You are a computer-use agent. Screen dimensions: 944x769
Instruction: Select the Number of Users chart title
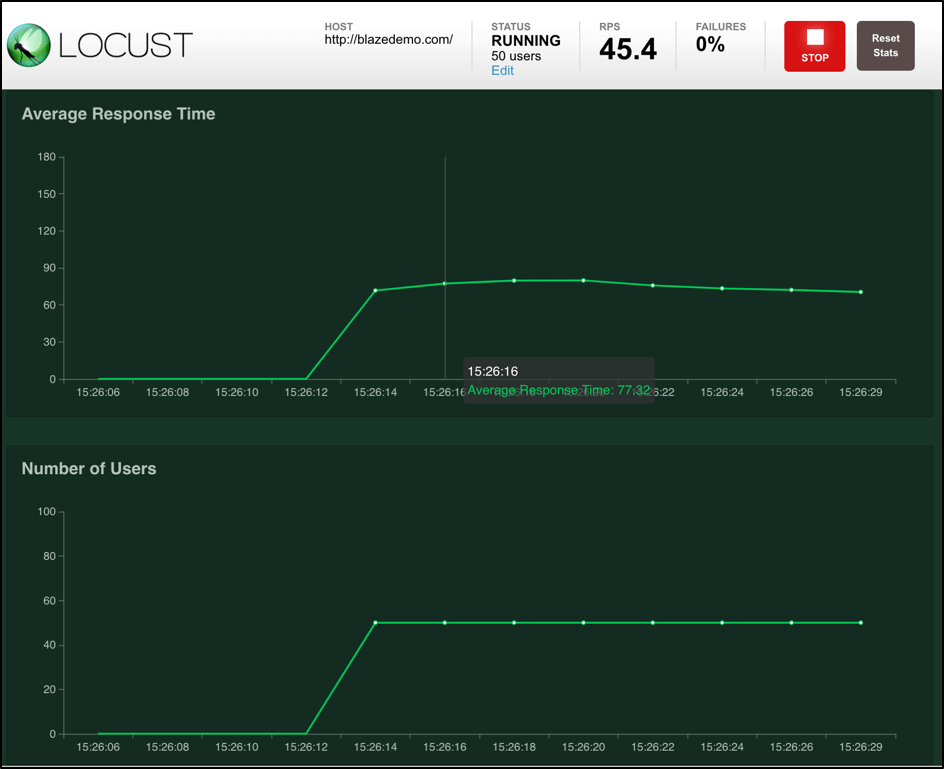tap(89, 468)
